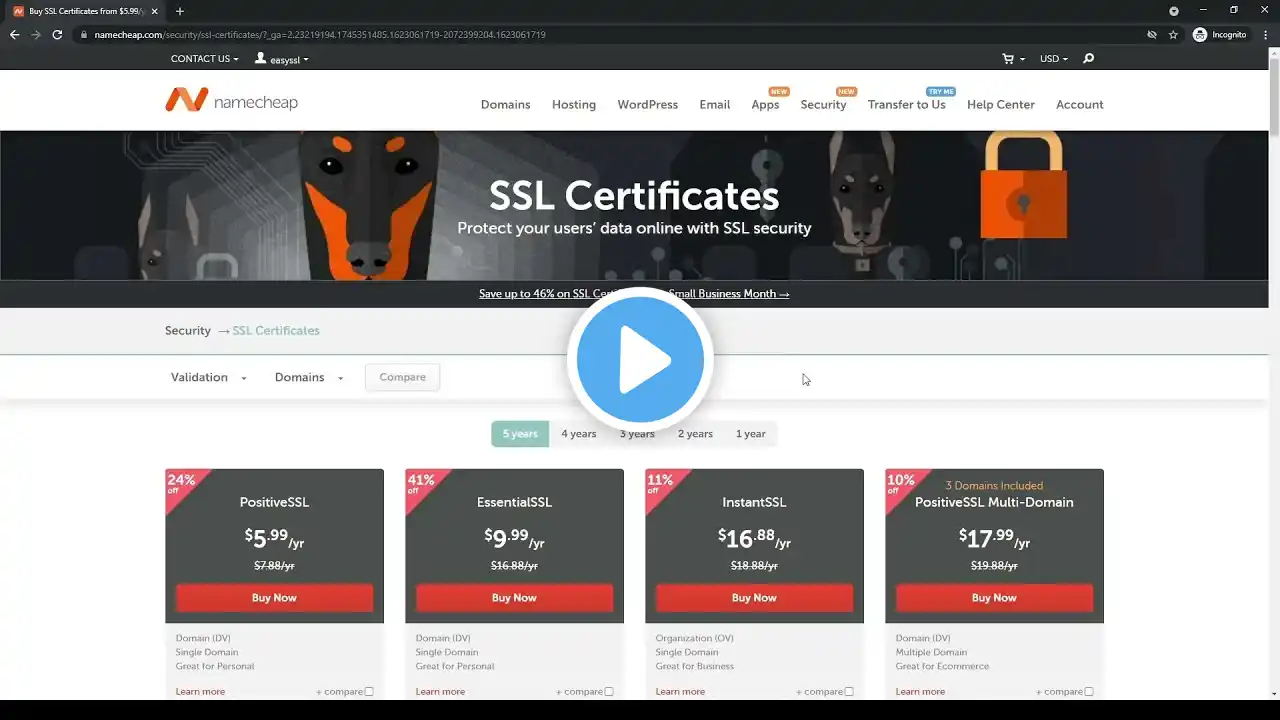1280x720 pixels.
Task: Open the Help Center menu
Action: 1001,104
